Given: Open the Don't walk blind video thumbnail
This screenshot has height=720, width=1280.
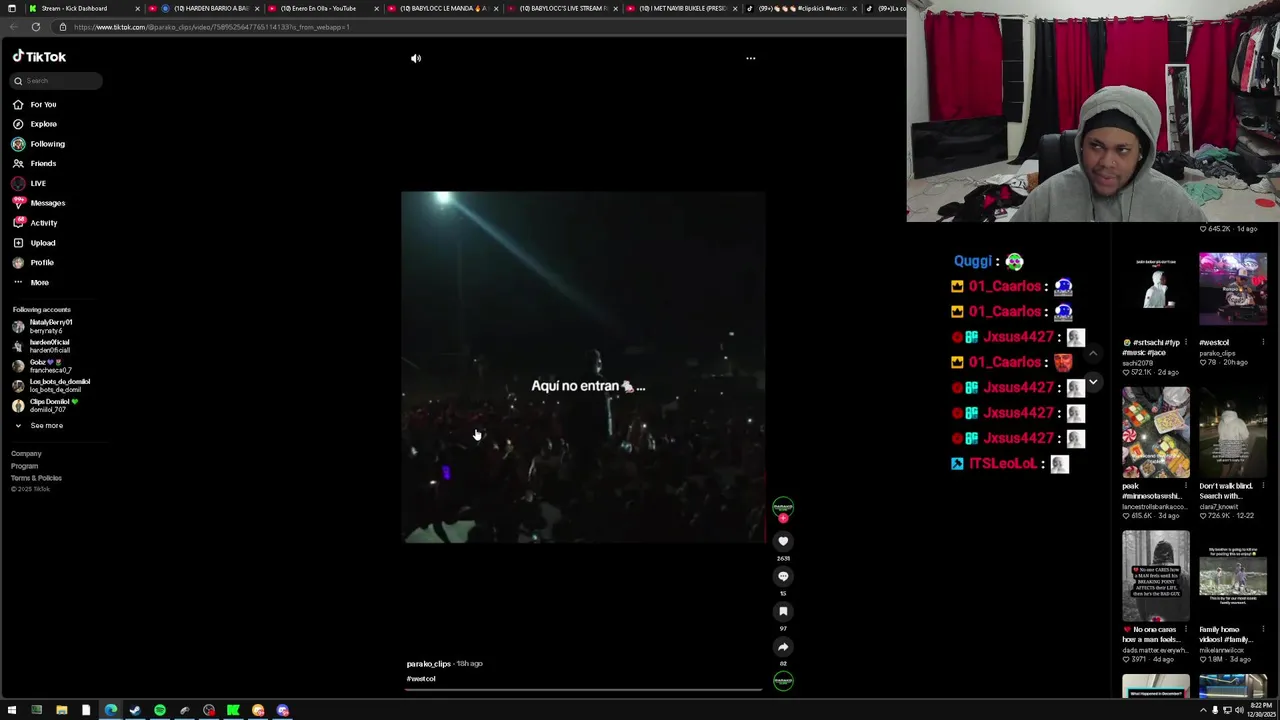Looking at the screenshot, I should [x=1233, y=433].
